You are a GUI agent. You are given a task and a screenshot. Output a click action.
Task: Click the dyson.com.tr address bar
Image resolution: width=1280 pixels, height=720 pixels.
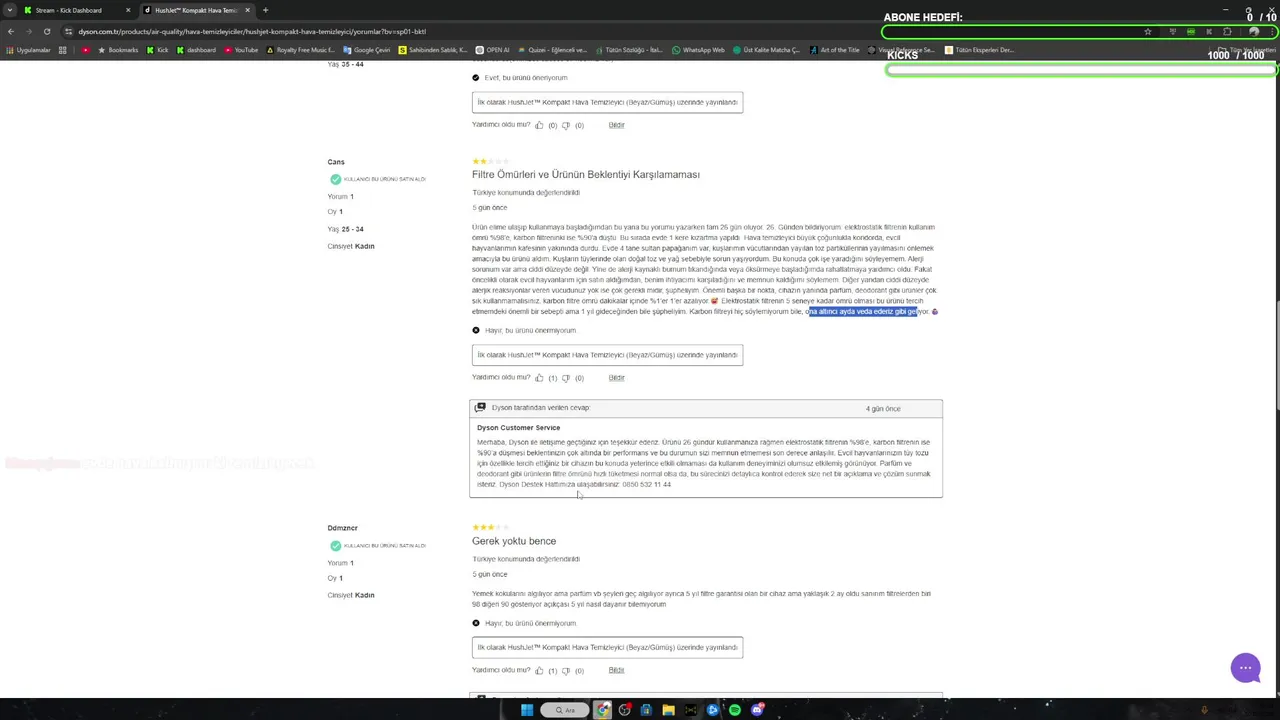pyautogui.click(x=600, y=31)
